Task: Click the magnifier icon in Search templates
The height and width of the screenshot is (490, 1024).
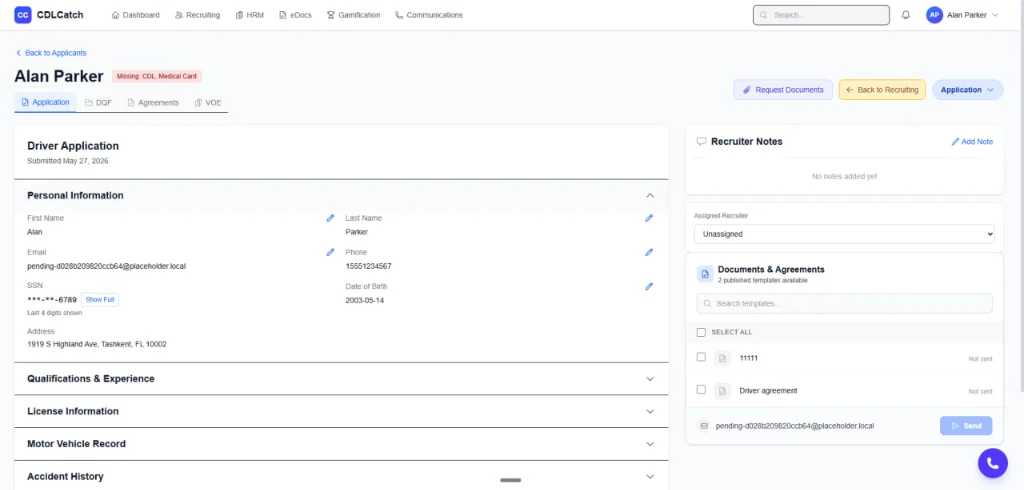Action: [707, 304]
